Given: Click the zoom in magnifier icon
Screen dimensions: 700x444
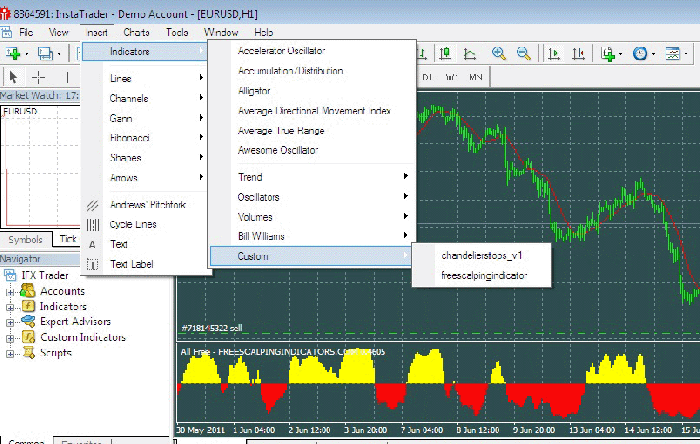Looking at the screenshot, I should point(498,53).
